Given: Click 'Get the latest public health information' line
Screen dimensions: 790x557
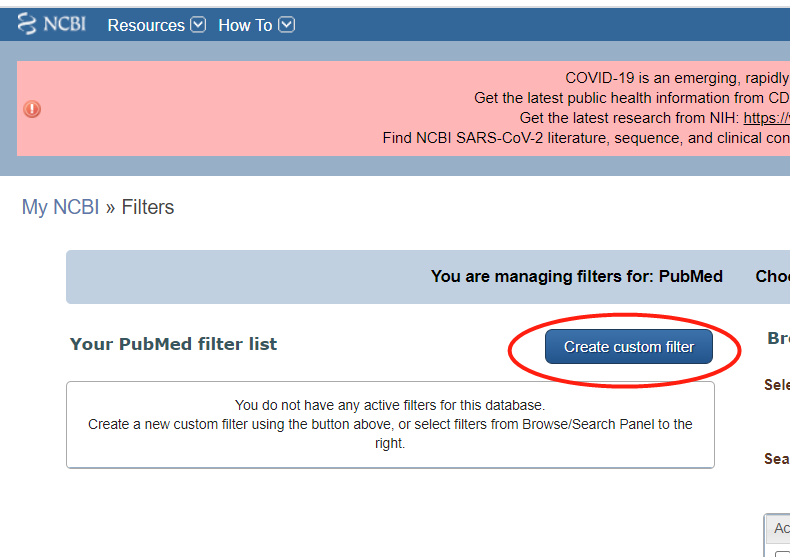Looking at the screenshot, I should [632, 98].
